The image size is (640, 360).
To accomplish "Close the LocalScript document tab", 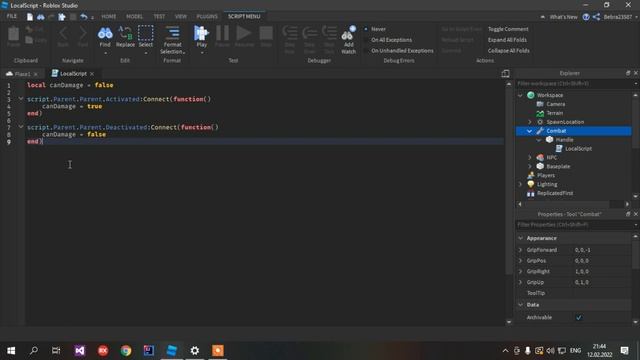I will click(x=92, y=73).
